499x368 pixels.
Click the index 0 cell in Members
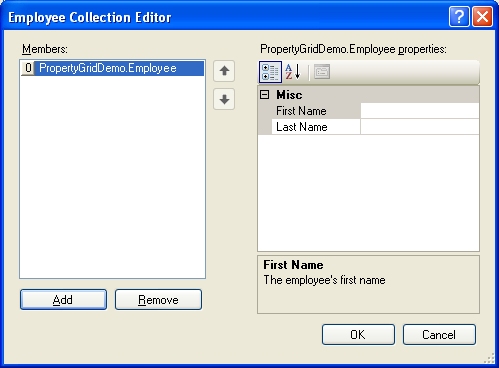pos(28,68)
